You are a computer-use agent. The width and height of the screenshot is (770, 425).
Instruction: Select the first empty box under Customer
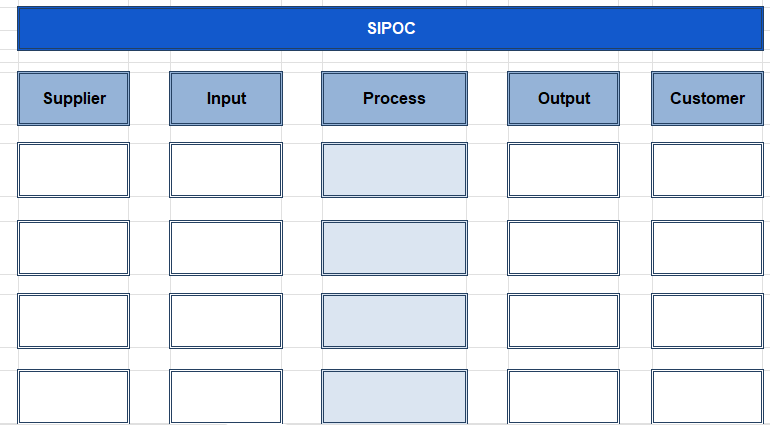708,170
